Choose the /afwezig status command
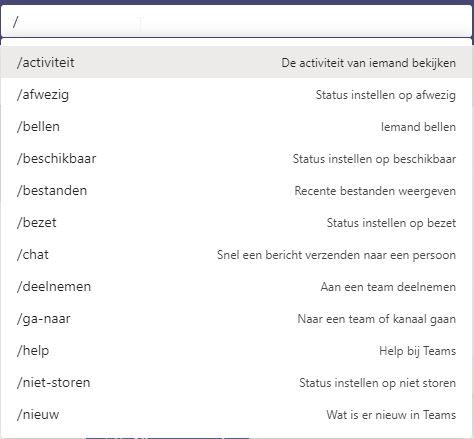Viewport: 474px width, 439px height. 237,94
